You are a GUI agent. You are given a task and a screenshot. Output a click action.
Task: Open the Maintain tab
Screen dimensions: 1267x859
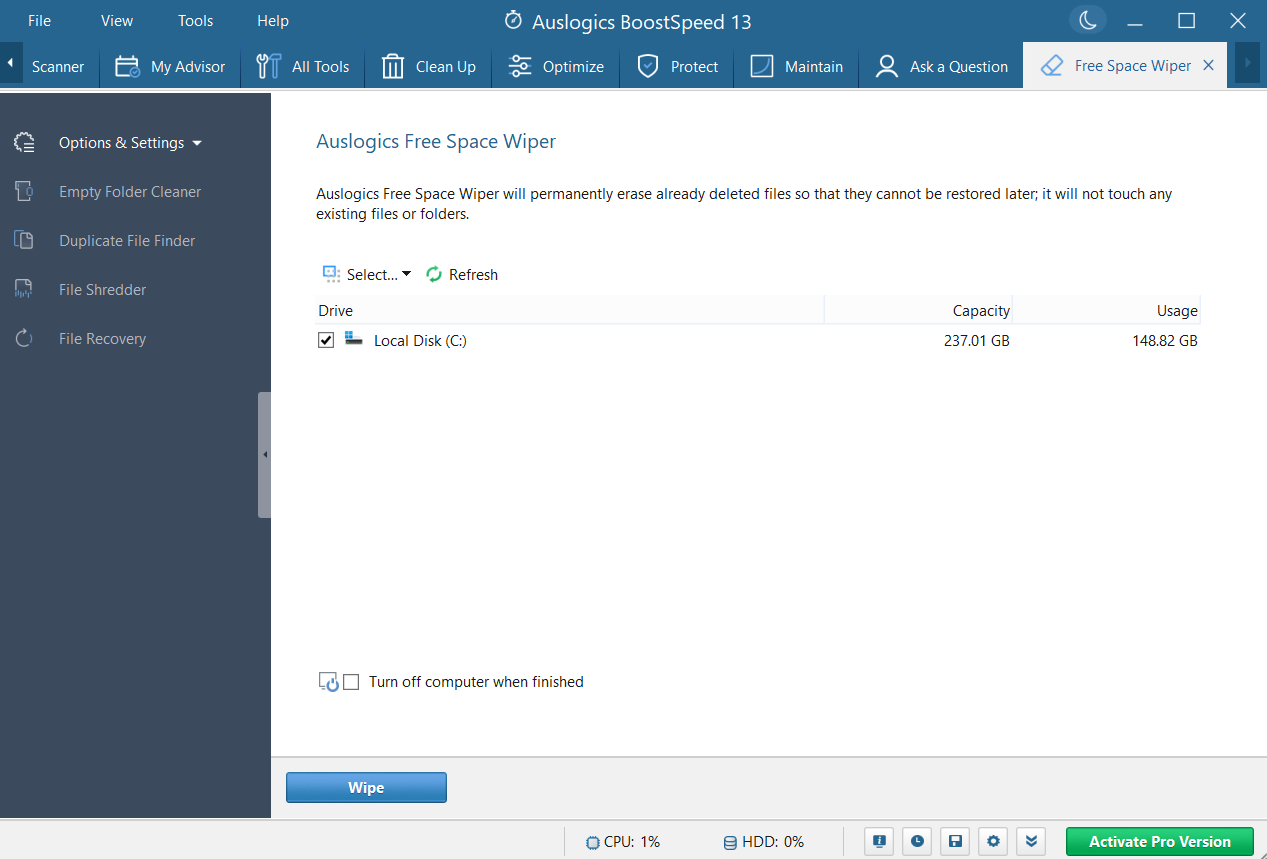point(796,66)
